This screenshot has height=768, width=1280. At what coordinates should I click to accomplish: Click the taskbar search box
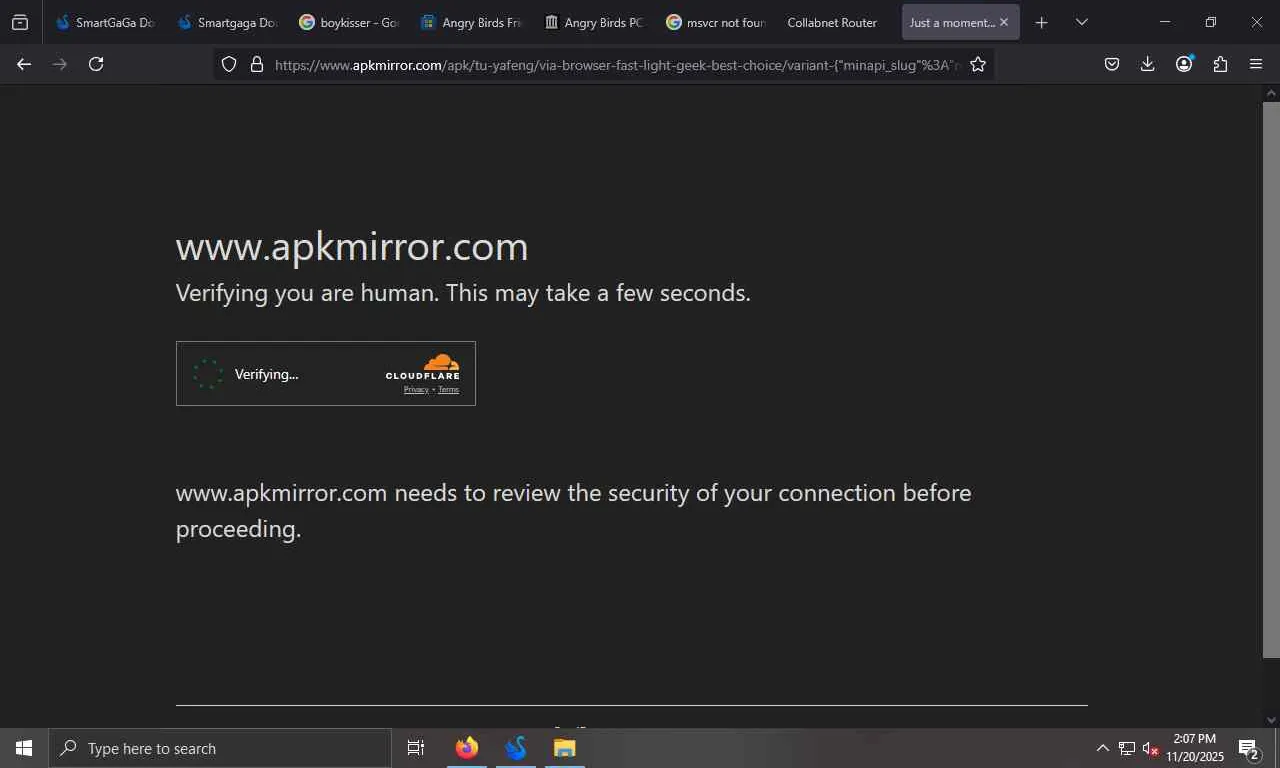point(220,748)
